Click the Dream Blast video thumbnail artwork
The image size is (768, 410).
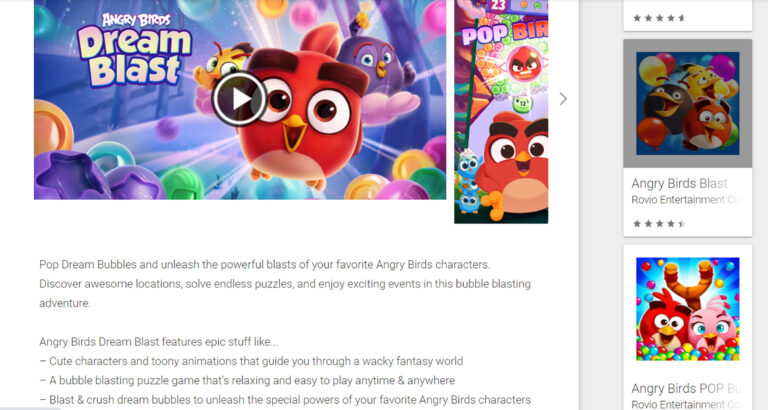pos(240,99)
